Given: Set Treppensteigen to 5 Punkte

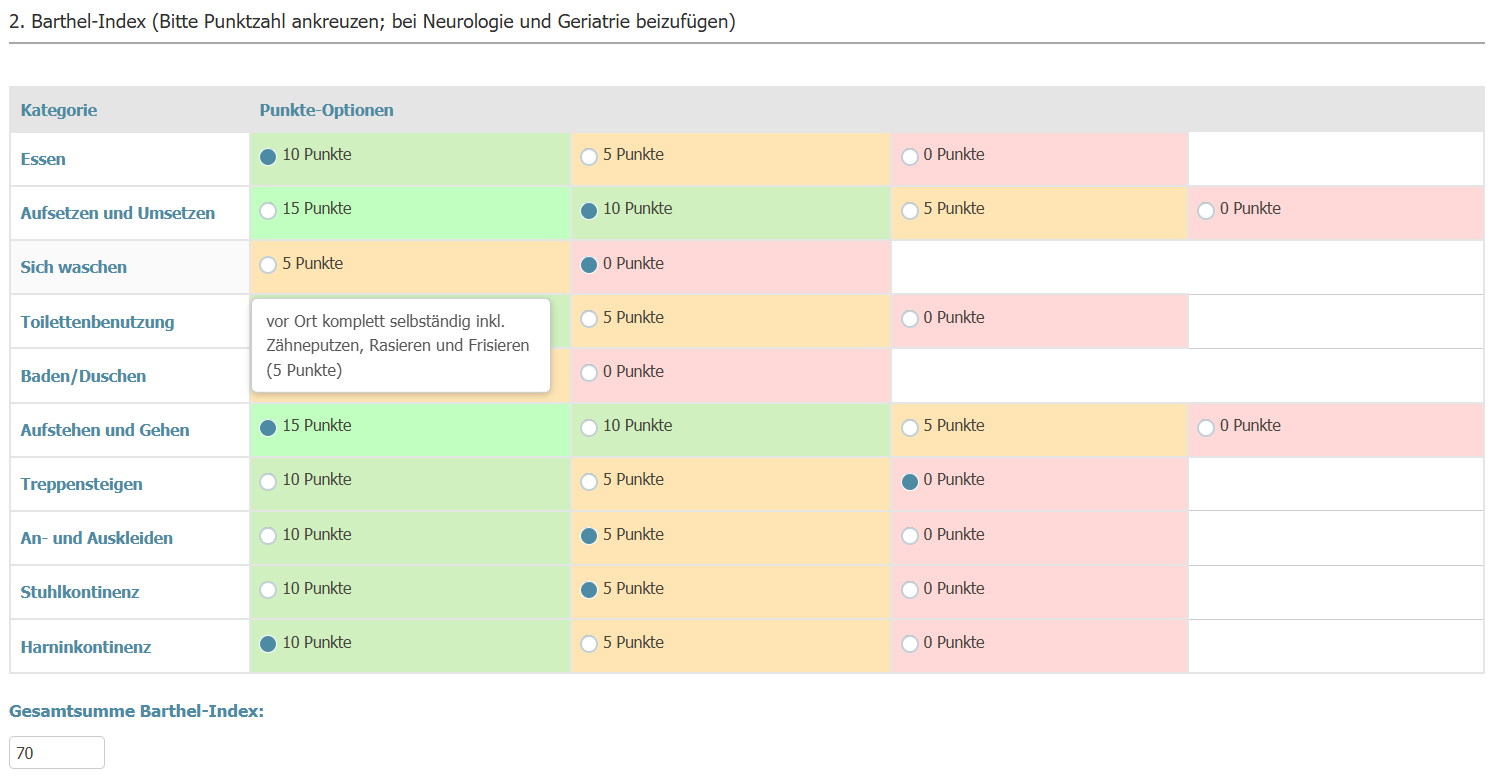Looking at the screenshot, I should [x=589, y=481].
